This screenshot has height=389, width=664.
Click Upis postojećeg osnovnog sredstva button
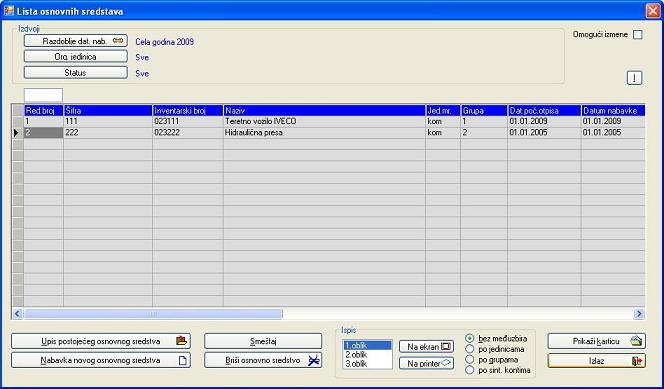[101, 341]
